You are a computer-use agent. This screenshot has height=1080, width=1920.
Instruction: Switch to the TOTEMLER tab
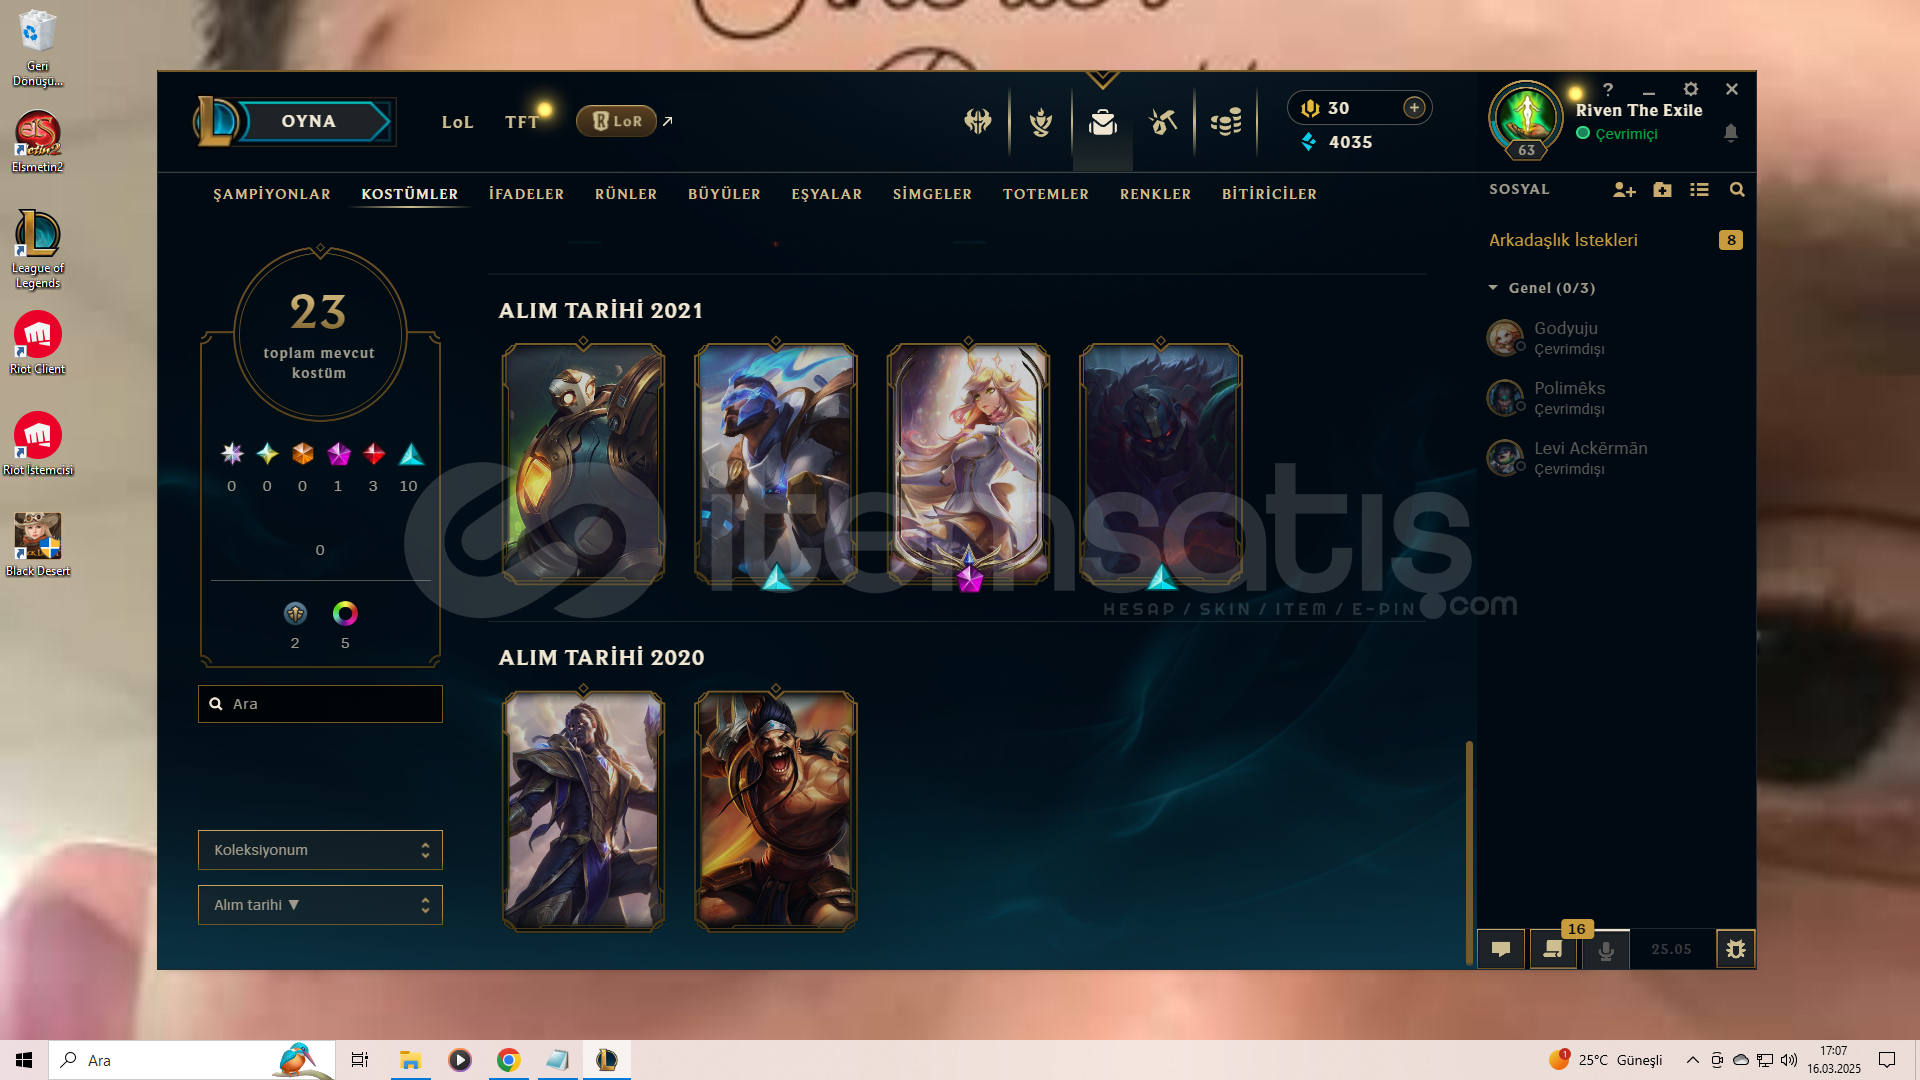pos(1046,194)
